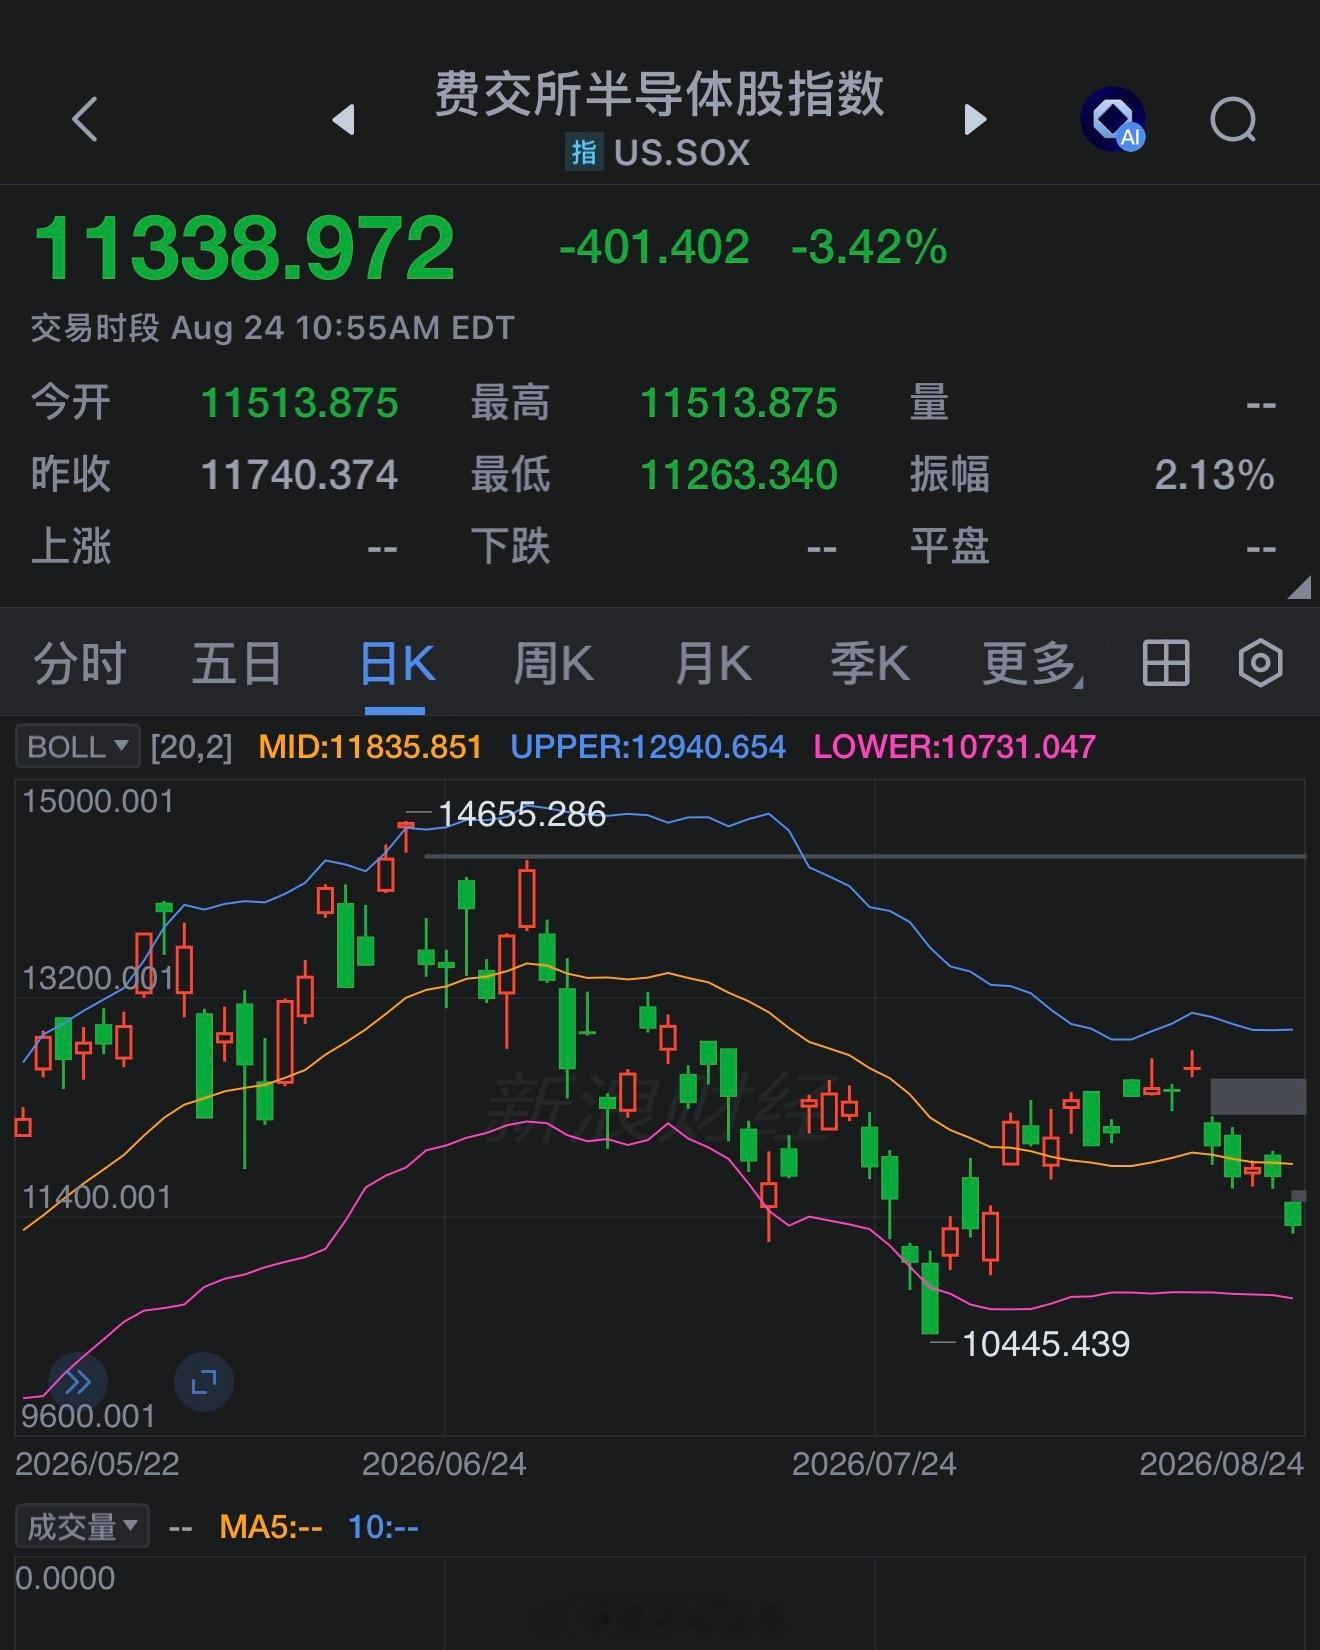The height and width of the screenshot is (1650, 1320).
Task: Open the chart layout grid icon
Action: [x=1166, y=663]
